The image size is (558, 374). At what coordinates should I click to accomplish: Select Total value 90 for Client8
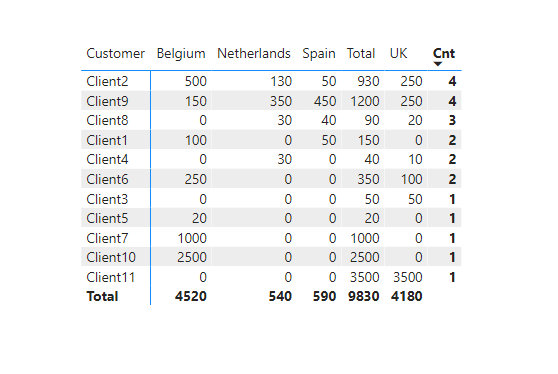pos(372,120)
